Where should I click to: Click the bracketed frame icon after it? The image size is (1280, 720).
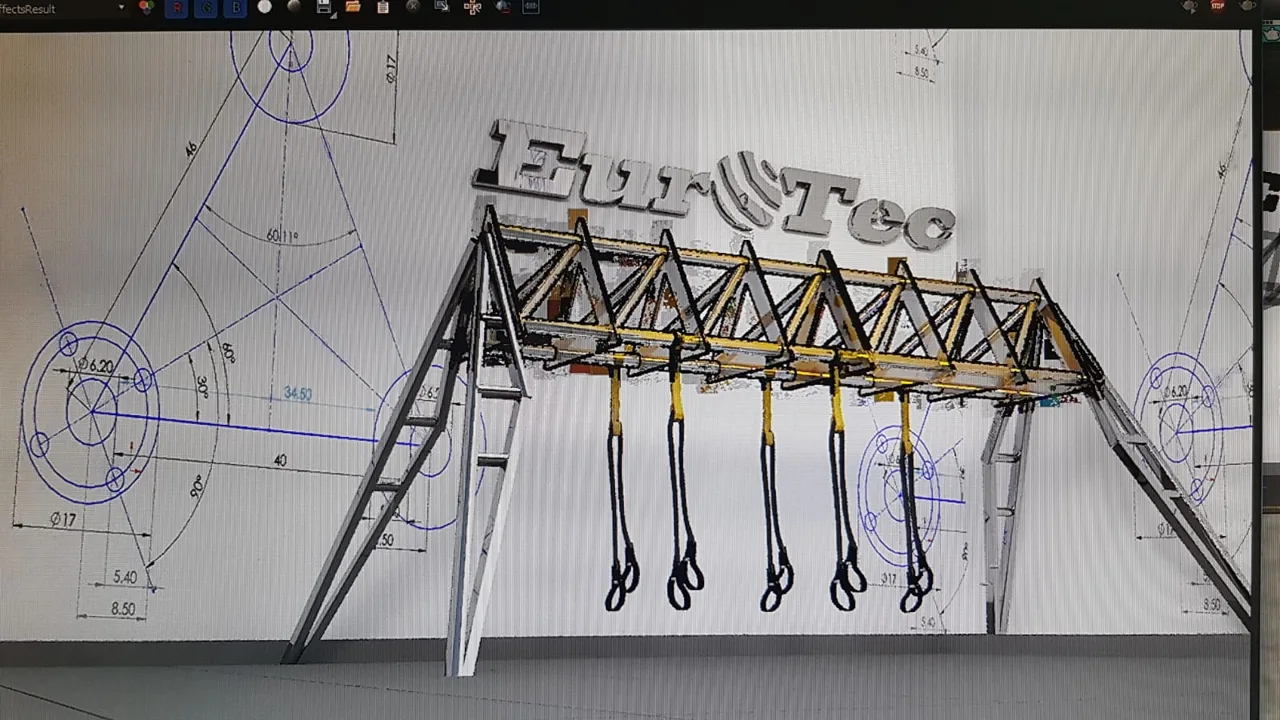pyautogui.click(x=531, y=7)
